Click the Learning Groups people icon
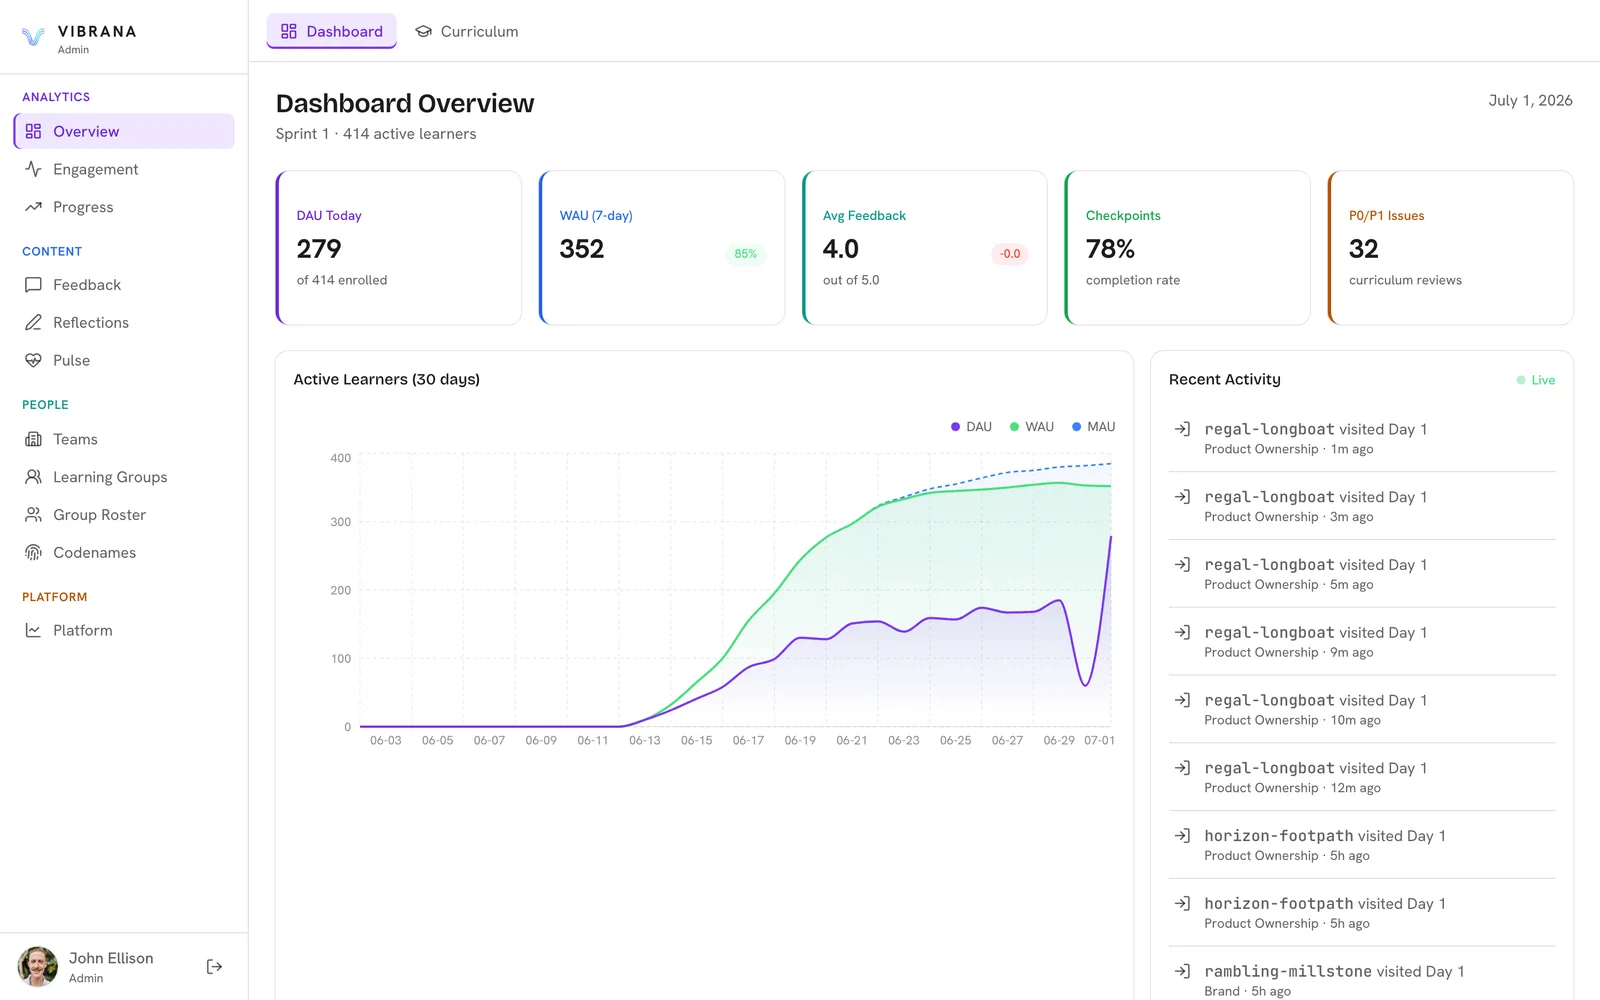 (33, 477)
